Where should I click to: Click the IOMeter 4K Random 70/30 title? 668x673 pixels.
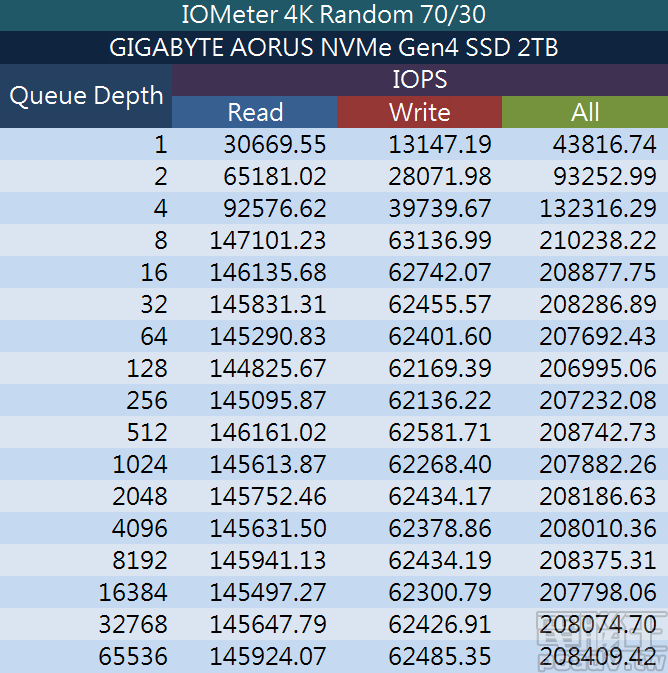(334, 15)
